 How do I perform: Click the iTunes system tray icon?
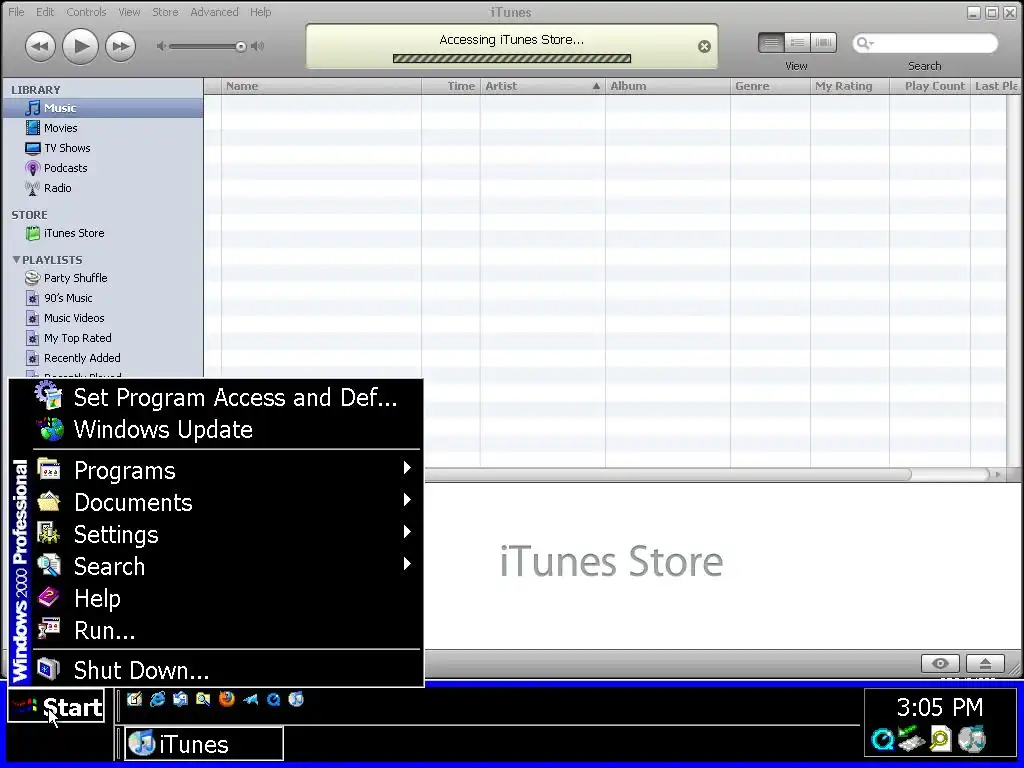972,740
